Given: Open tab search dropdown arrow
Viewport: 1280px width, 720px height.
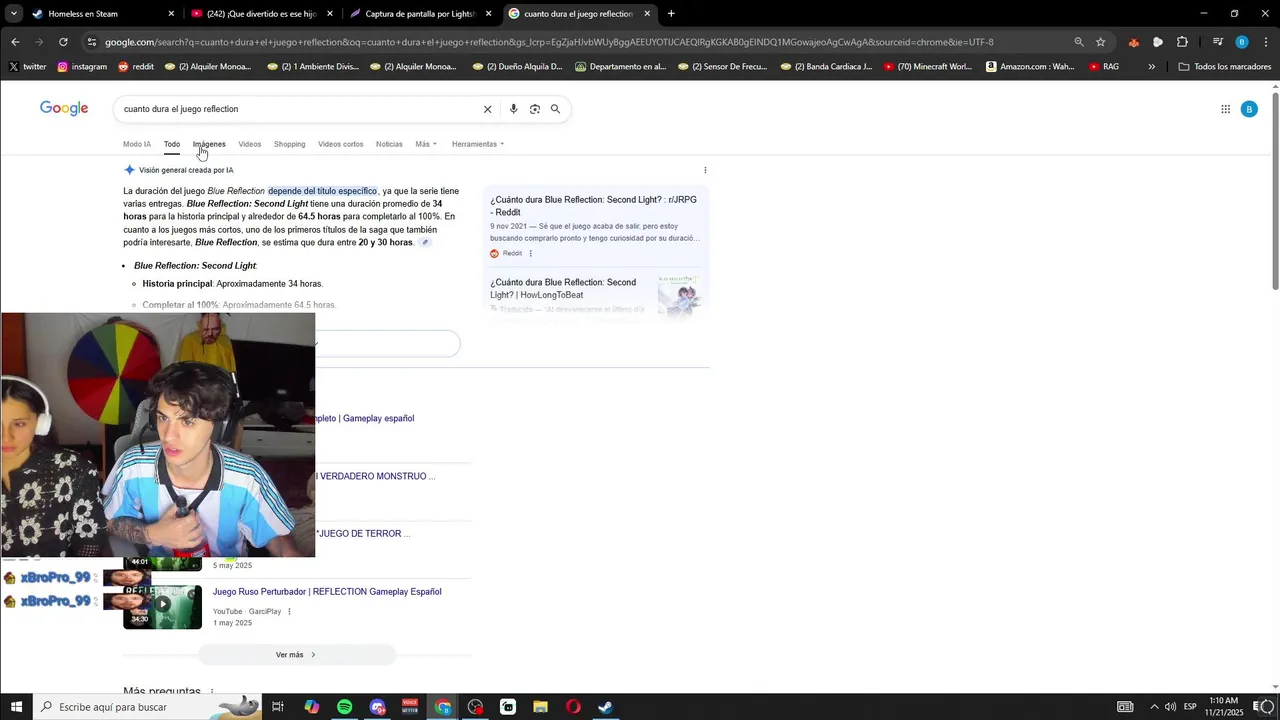Looking at the screenshot, I should (14, 14).
